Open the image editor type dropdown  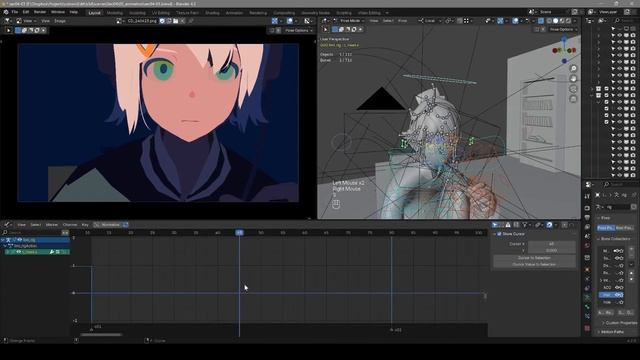coord(8,21)
